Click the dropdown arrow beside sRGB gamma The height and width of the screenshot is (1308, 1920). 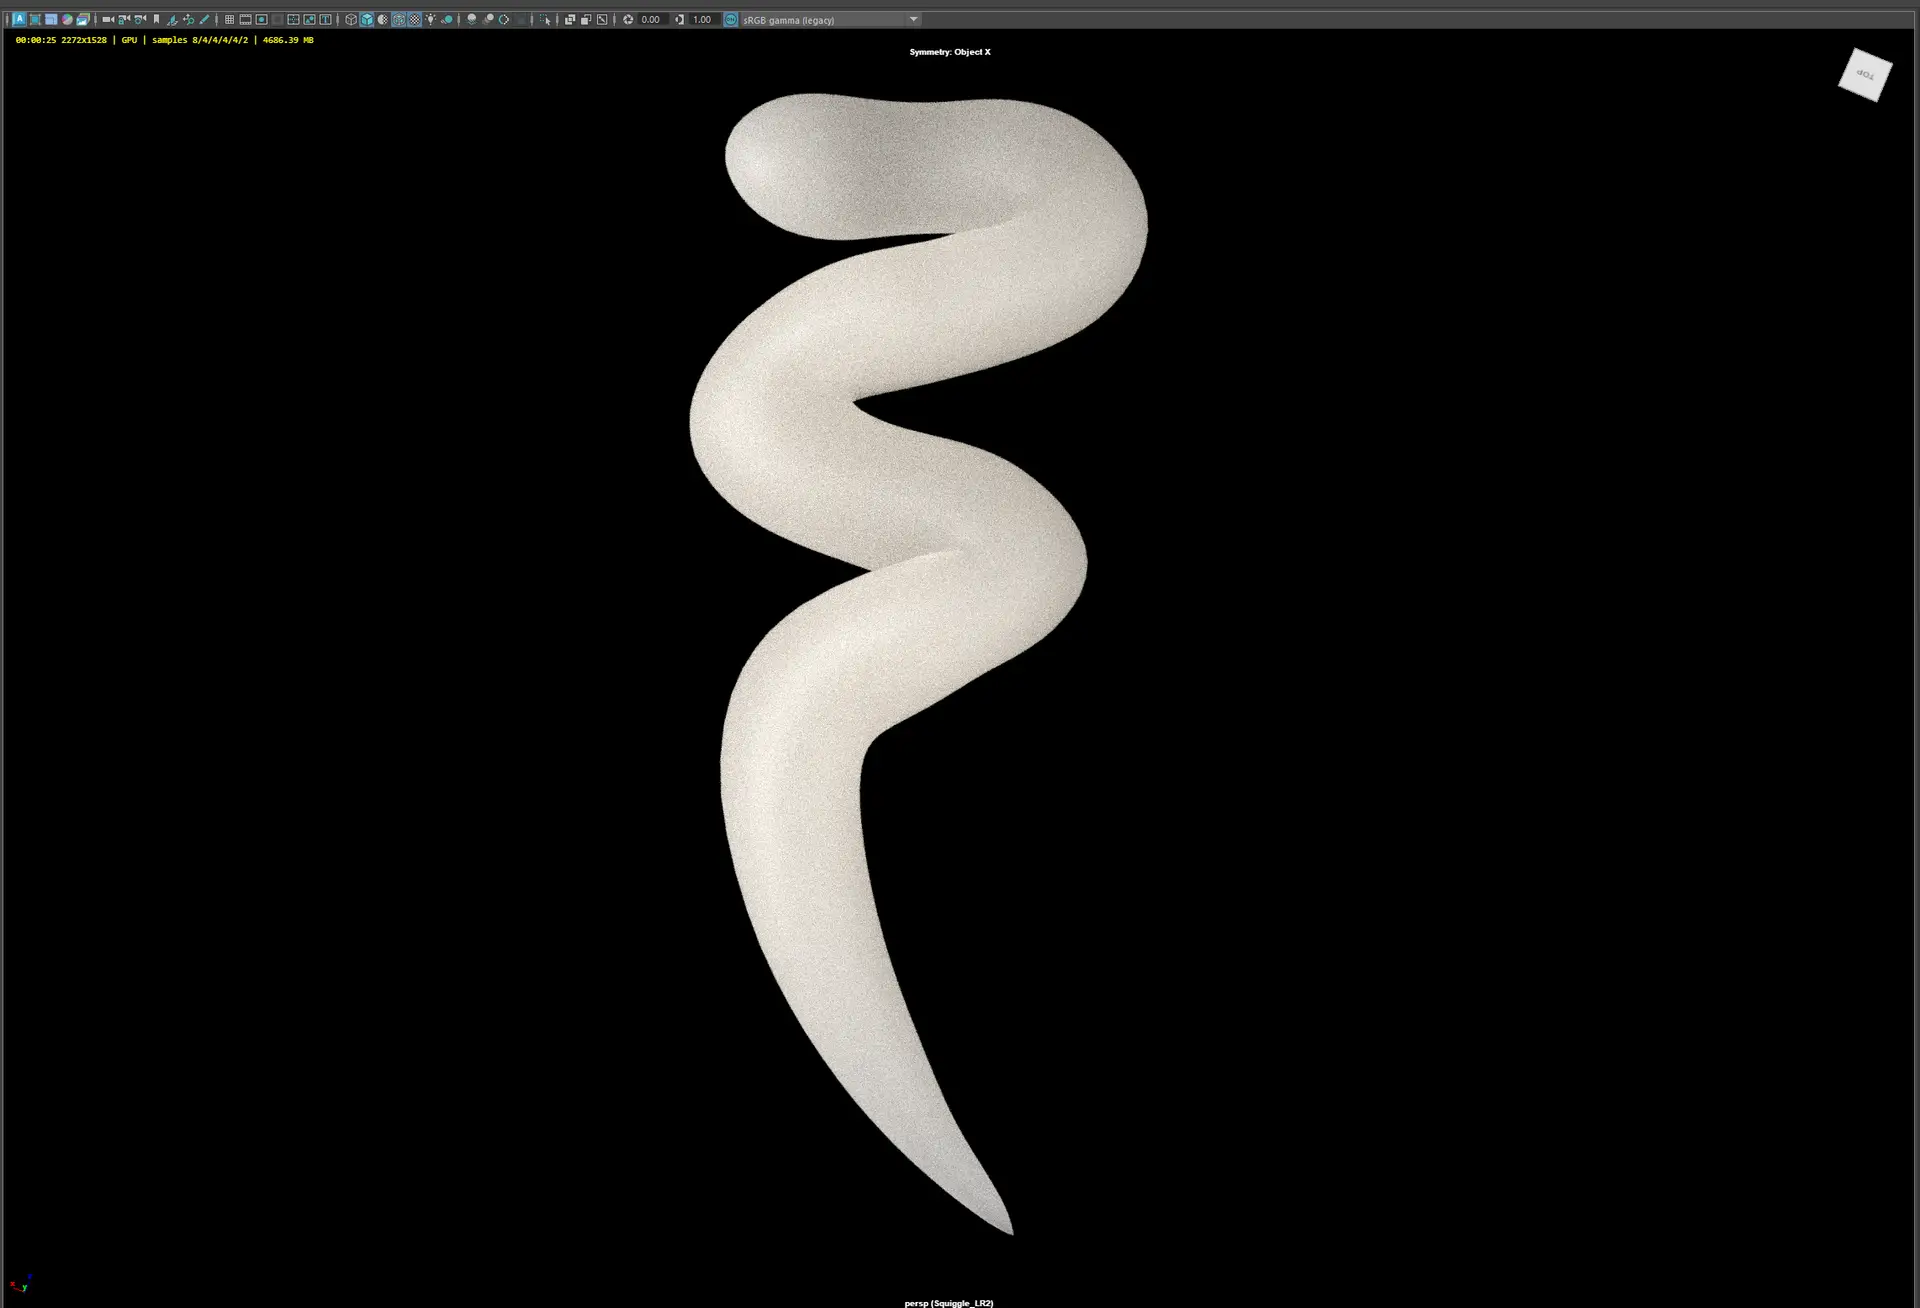(913, 19)
